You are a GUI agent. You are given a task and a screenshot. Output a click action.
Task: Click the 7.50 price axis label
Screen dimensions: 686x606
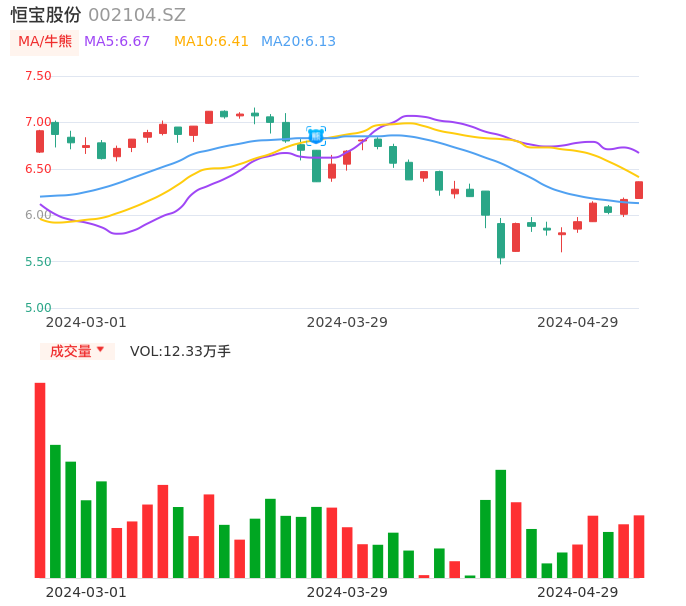(x=38, y=76)
